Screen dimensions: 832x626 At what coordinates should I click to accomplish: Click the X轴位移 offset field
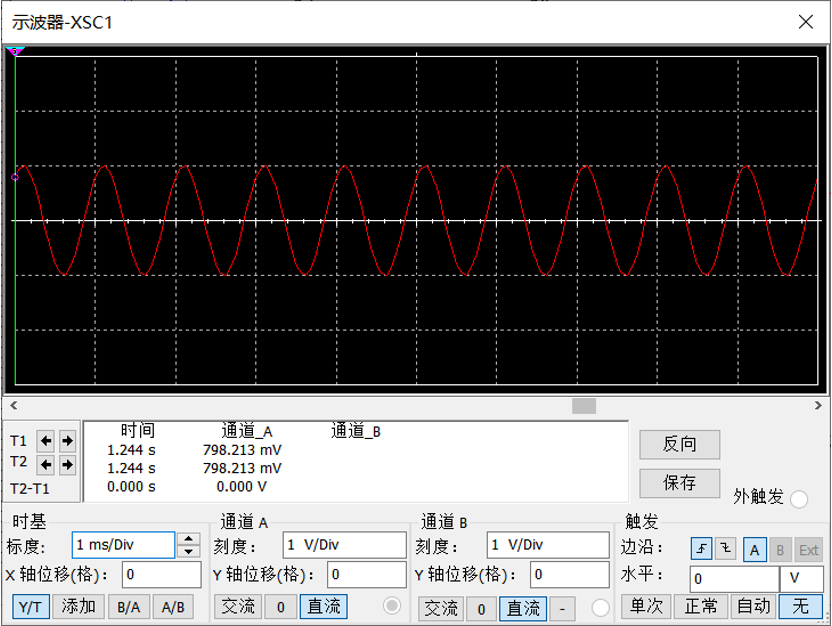[162, 575]
